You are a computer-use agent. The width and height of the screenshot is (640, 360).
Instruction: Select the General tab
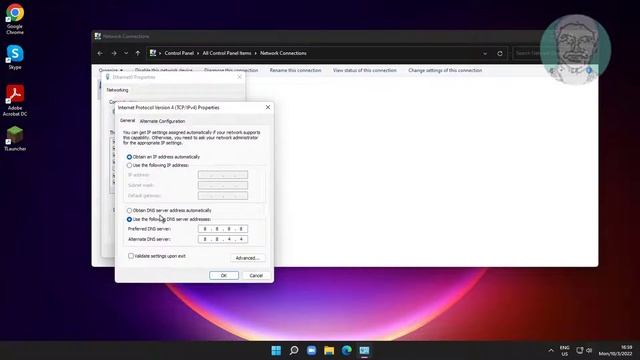pyautogui.click(x=127, y=121)
